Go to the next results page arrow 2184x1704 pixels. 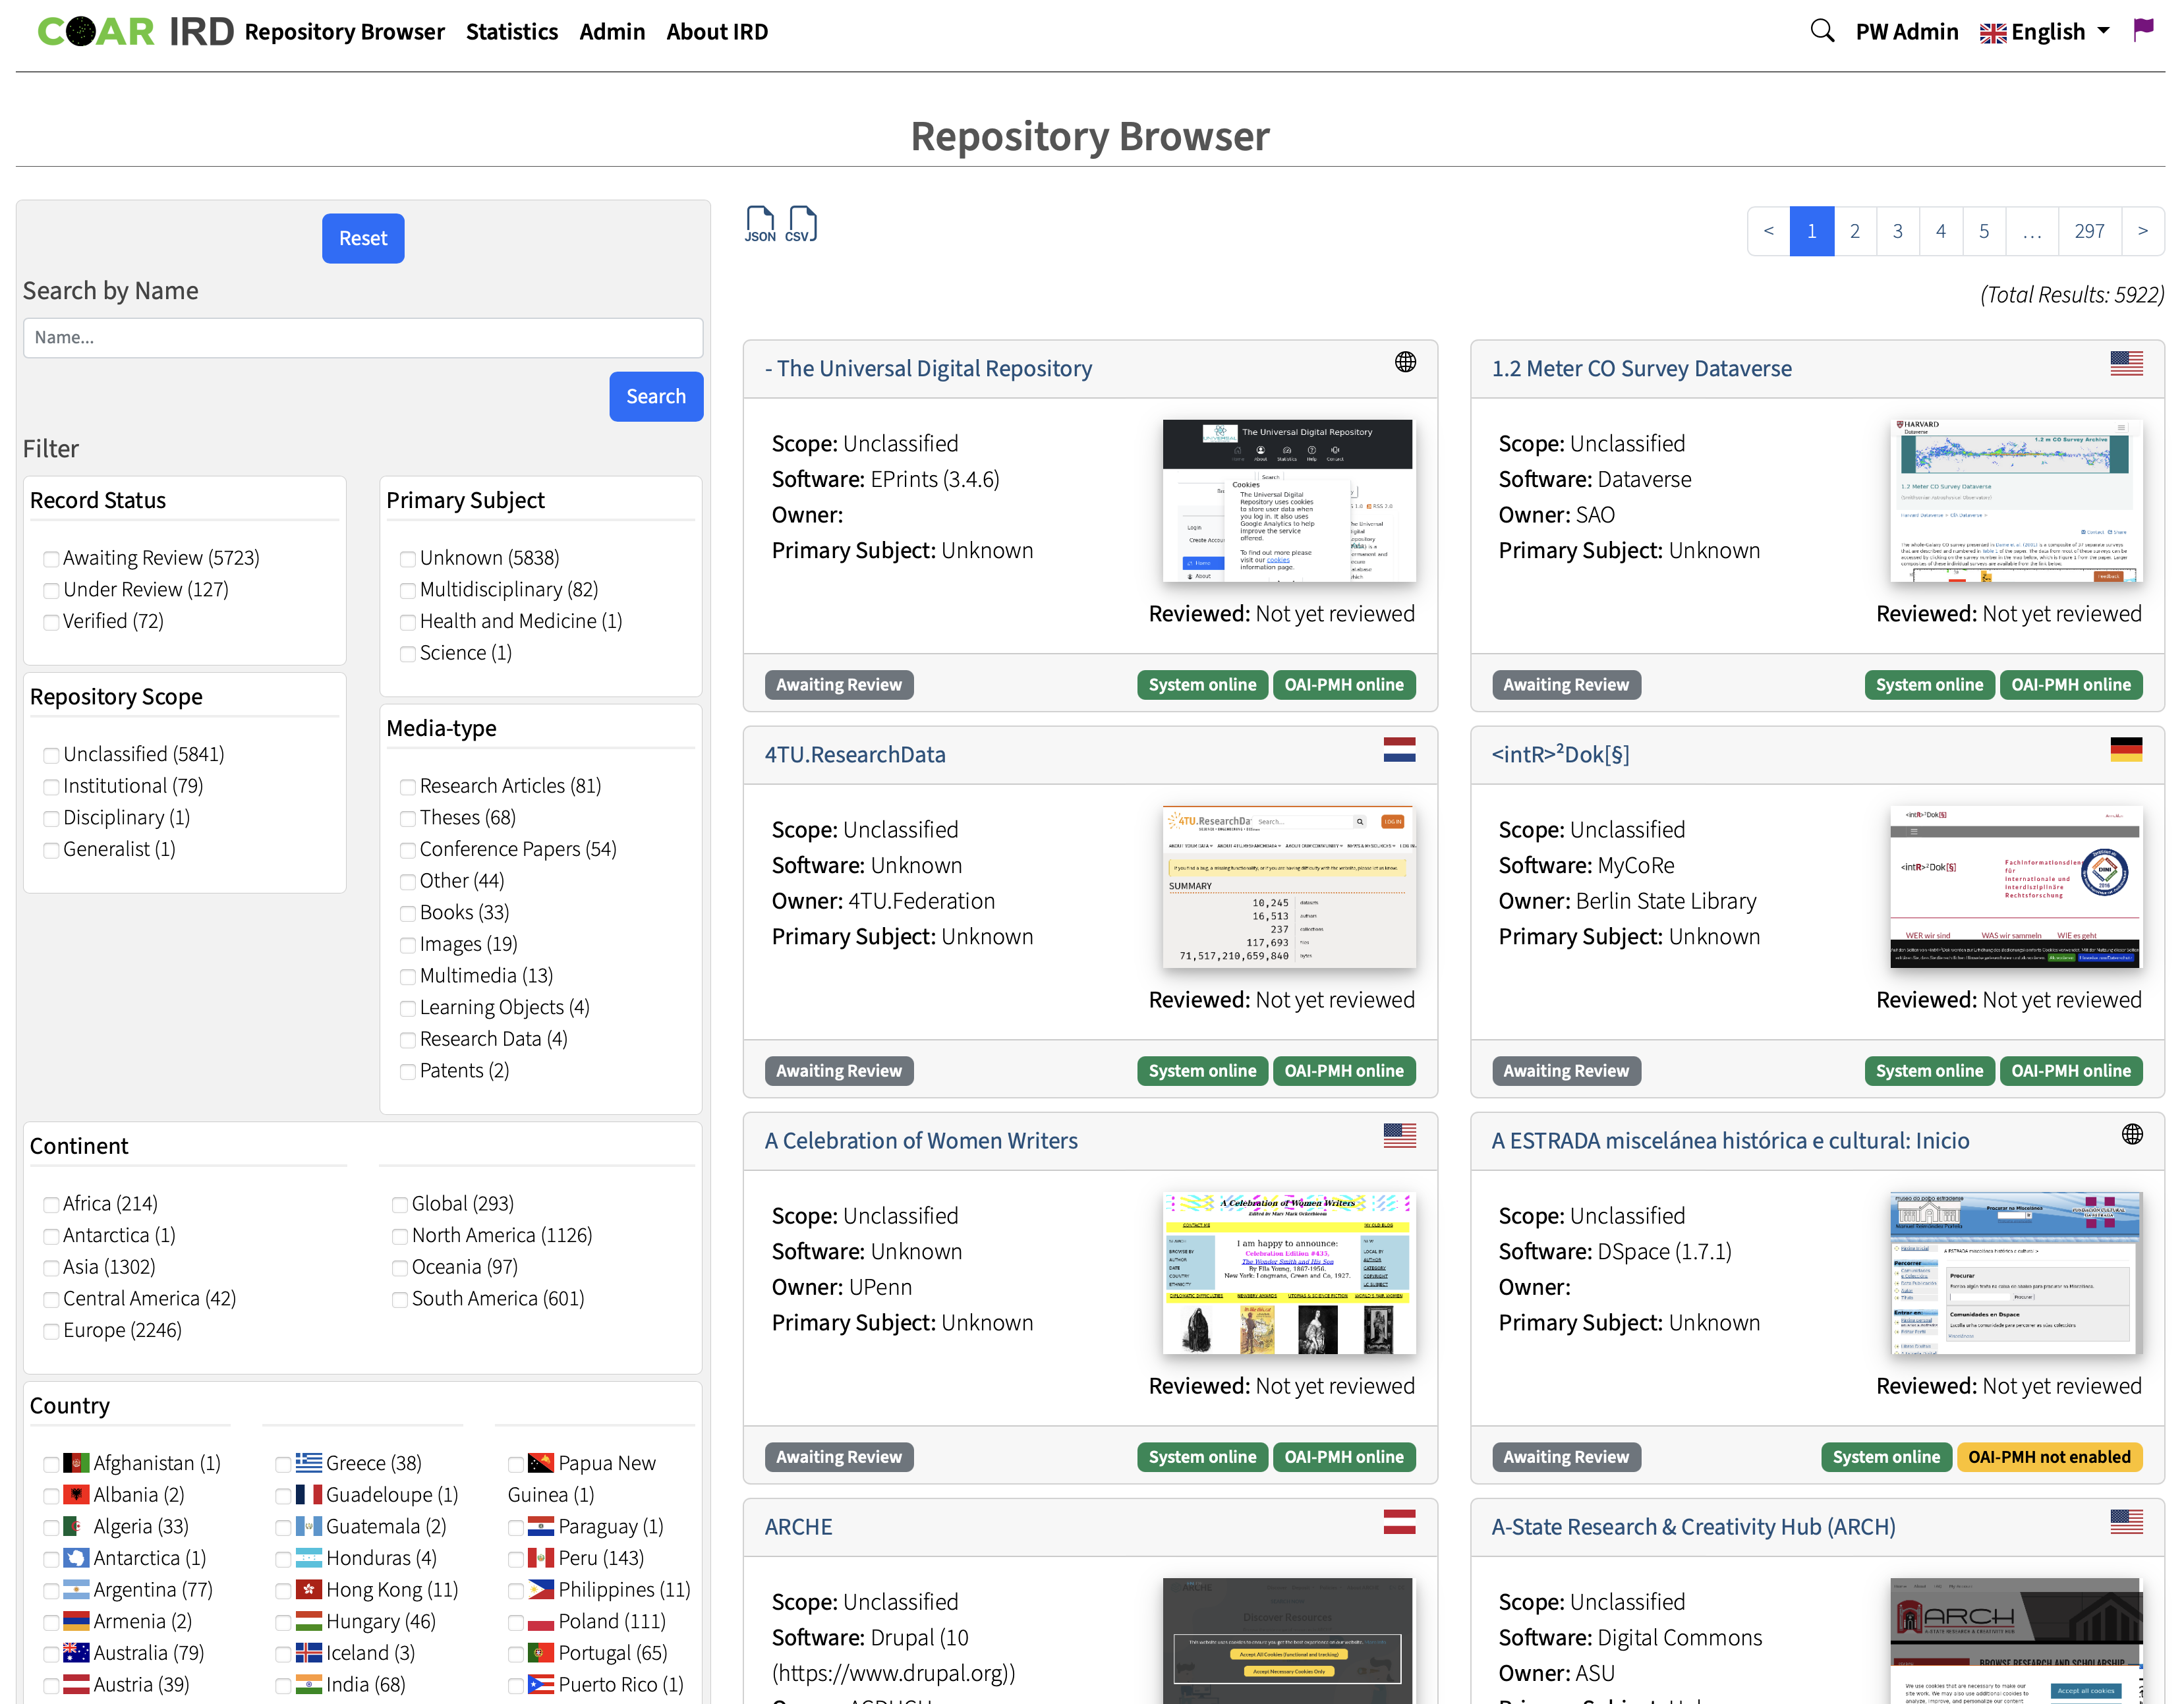pyautogui.click(x=2143, y=231)
